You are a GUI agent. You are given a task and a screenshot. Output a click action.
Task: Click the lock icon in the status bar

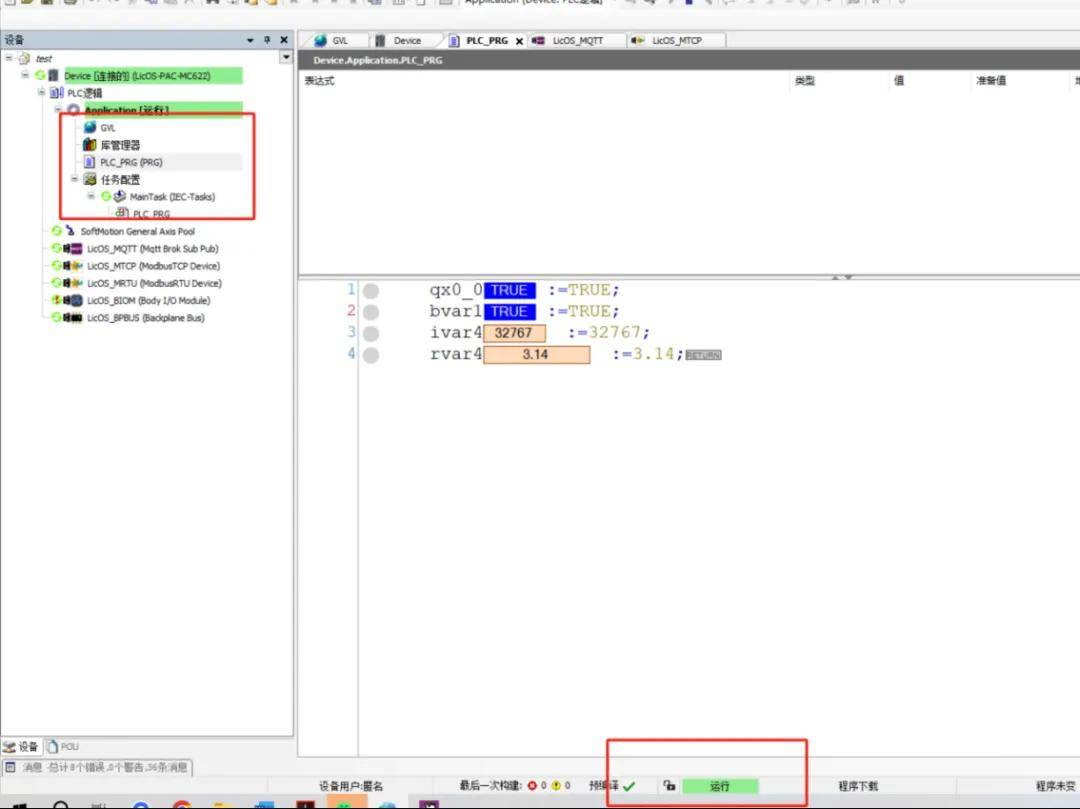[x=669, y=787]
